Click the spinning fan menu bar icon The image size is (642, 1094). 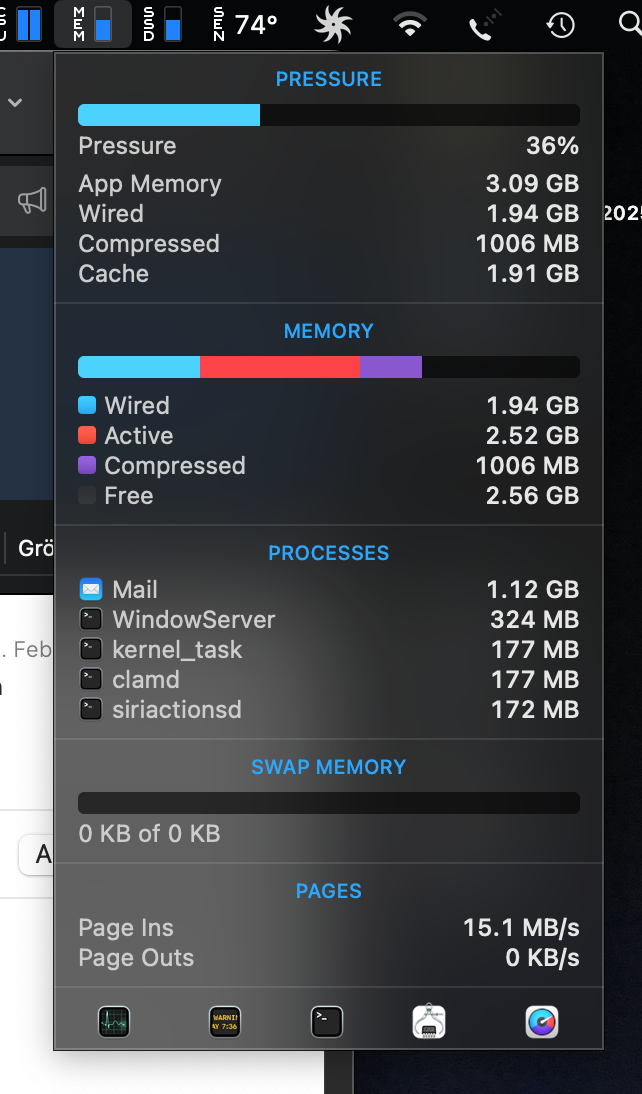click(x=333, y=25)
